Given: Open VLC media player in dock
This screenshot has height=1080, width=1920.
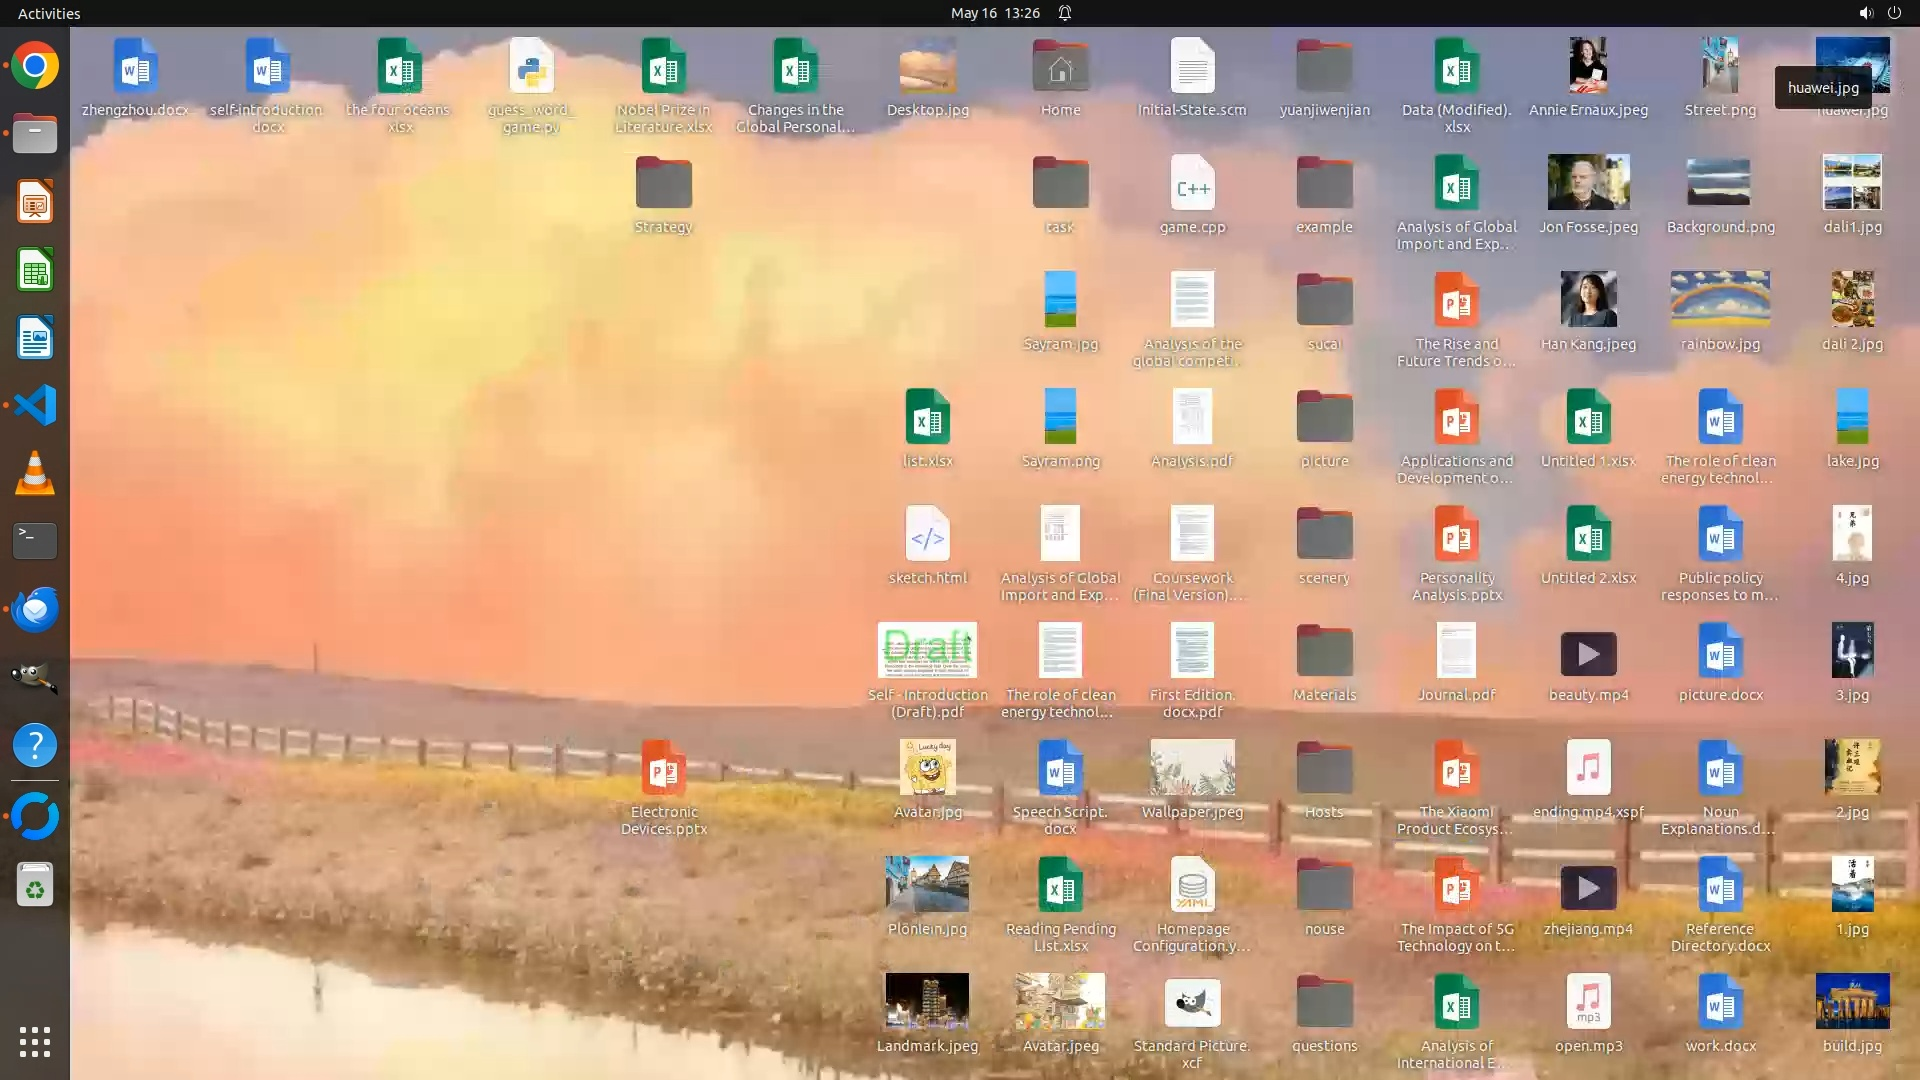Looking at the screenshot, I should pyautogui.click(x=35, y=473).
